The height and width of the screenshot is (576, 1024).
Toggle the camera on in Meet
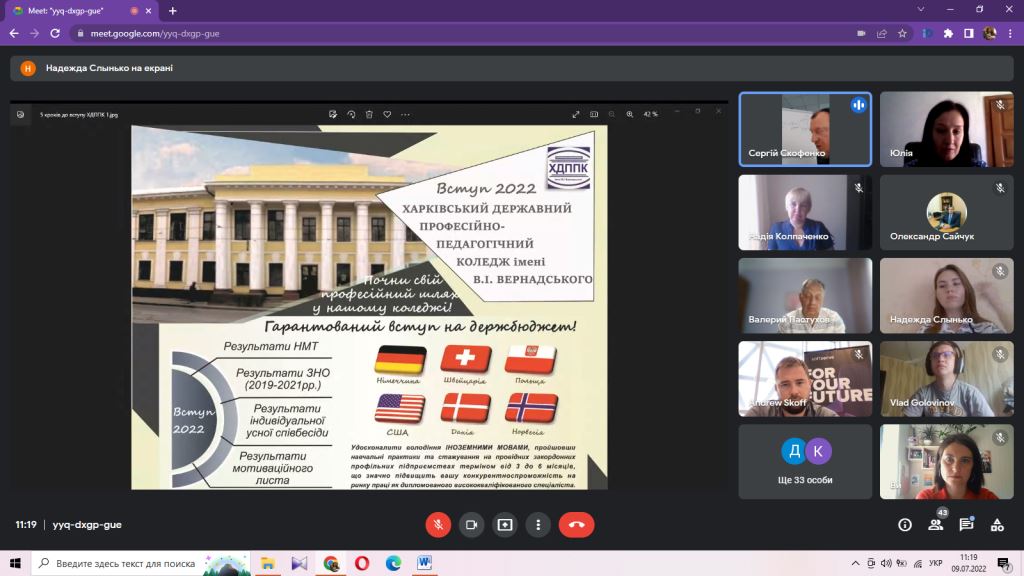click(x=471, y=525)
